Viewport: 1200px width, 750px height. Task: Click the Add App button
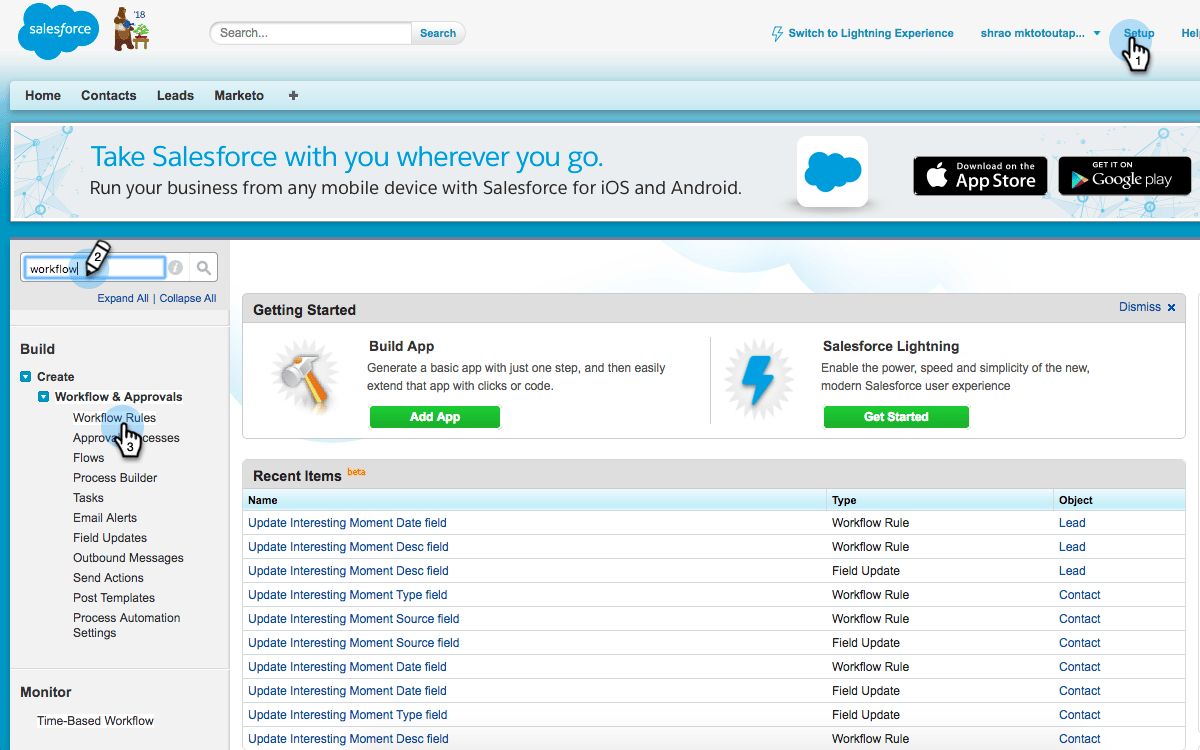pos(434,417)
